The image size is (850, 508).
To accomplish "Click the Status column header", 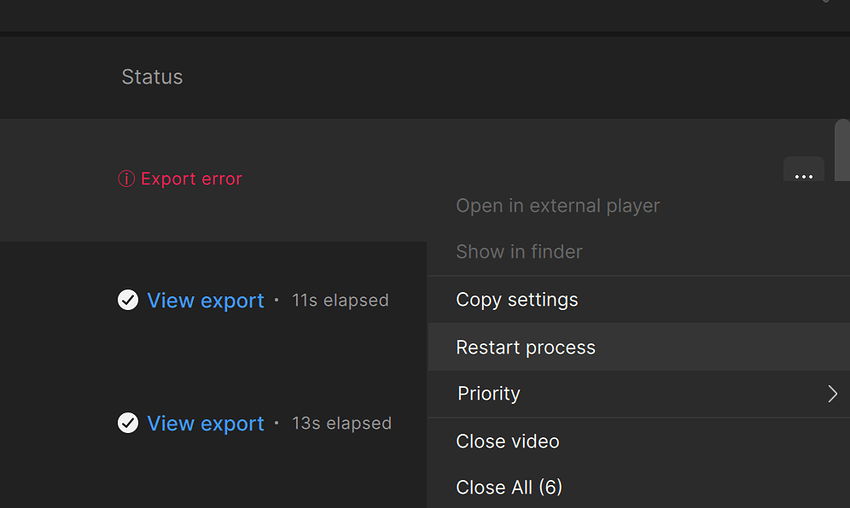I will click(152, 77).
